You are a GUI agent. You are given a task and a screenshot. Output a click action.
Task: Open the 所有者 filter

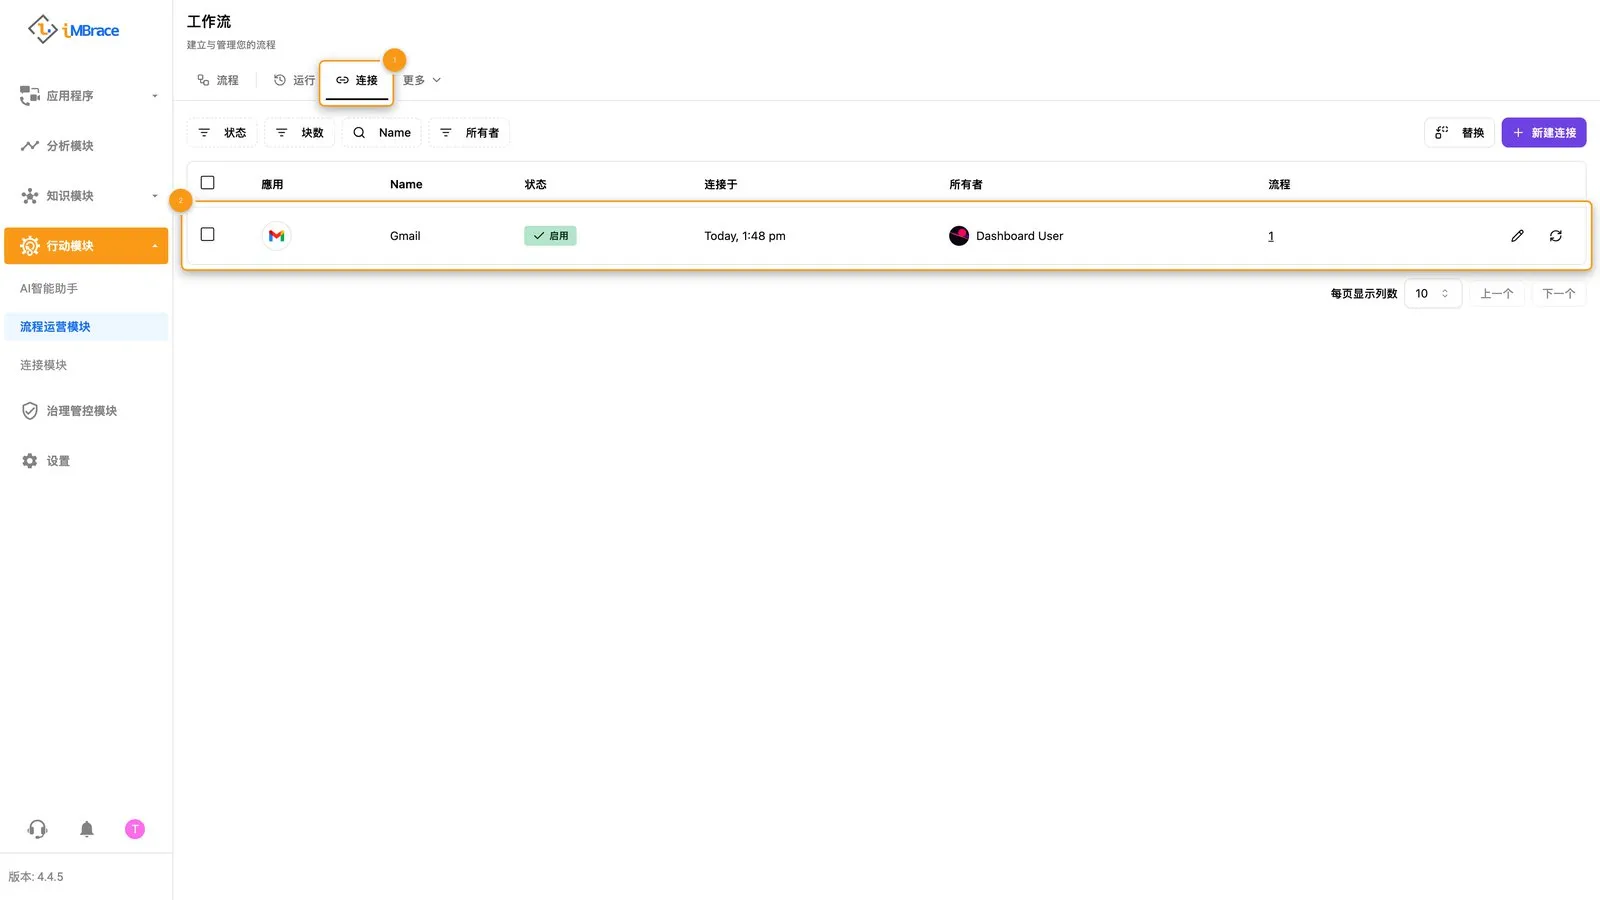469,133
